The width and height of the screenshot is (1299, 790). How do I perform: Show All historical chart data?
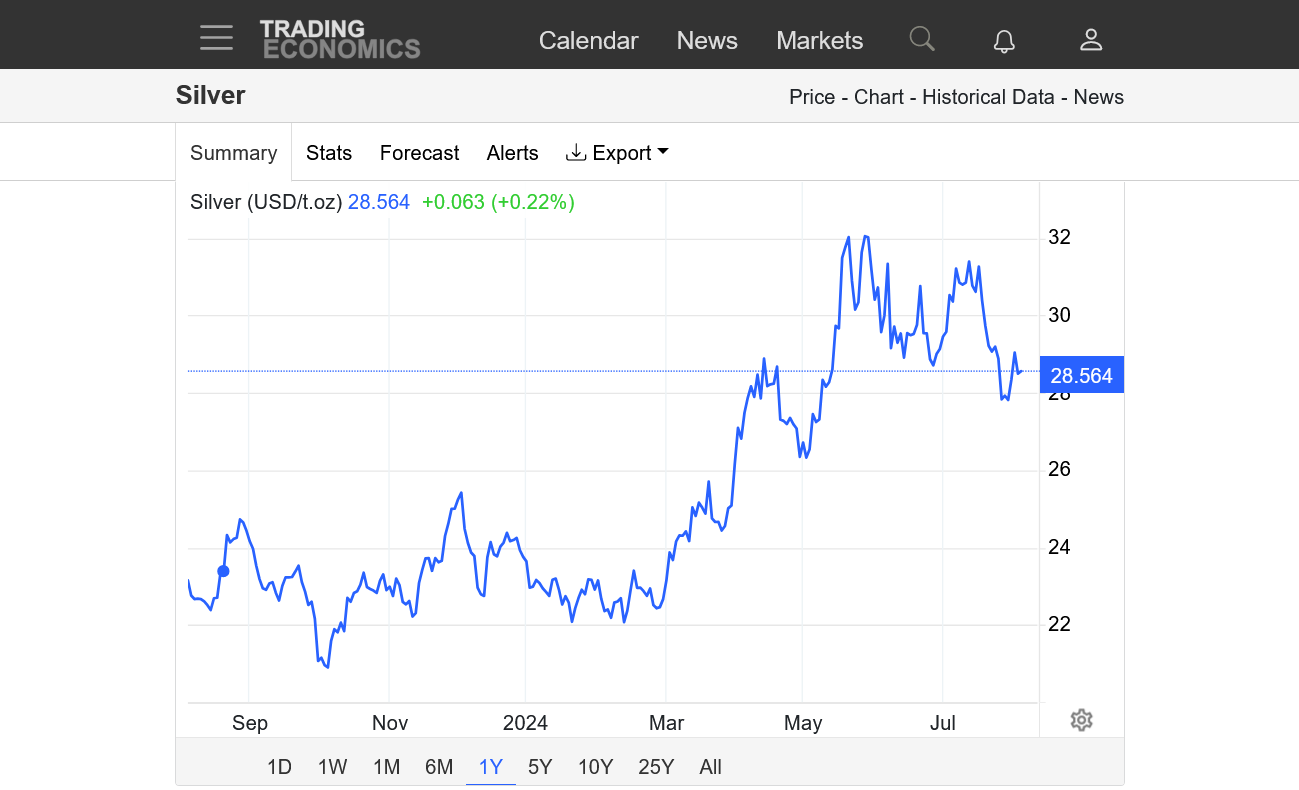click(711, 767)
